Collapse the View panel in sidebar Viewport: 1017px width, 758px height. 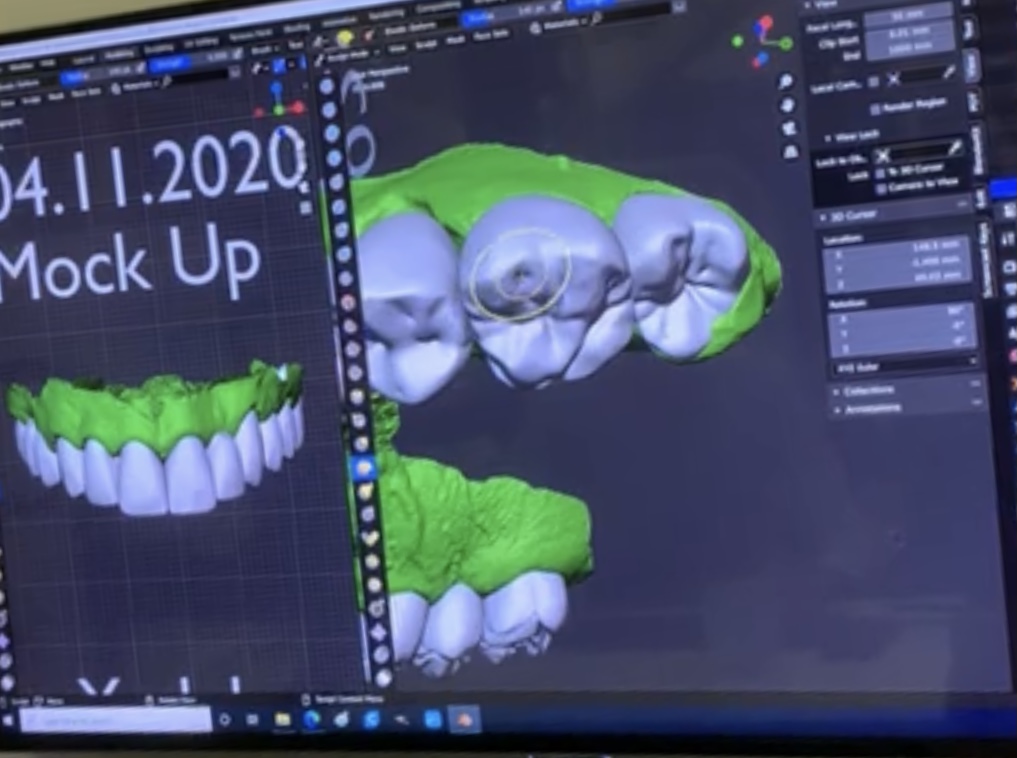coord(808,5)
